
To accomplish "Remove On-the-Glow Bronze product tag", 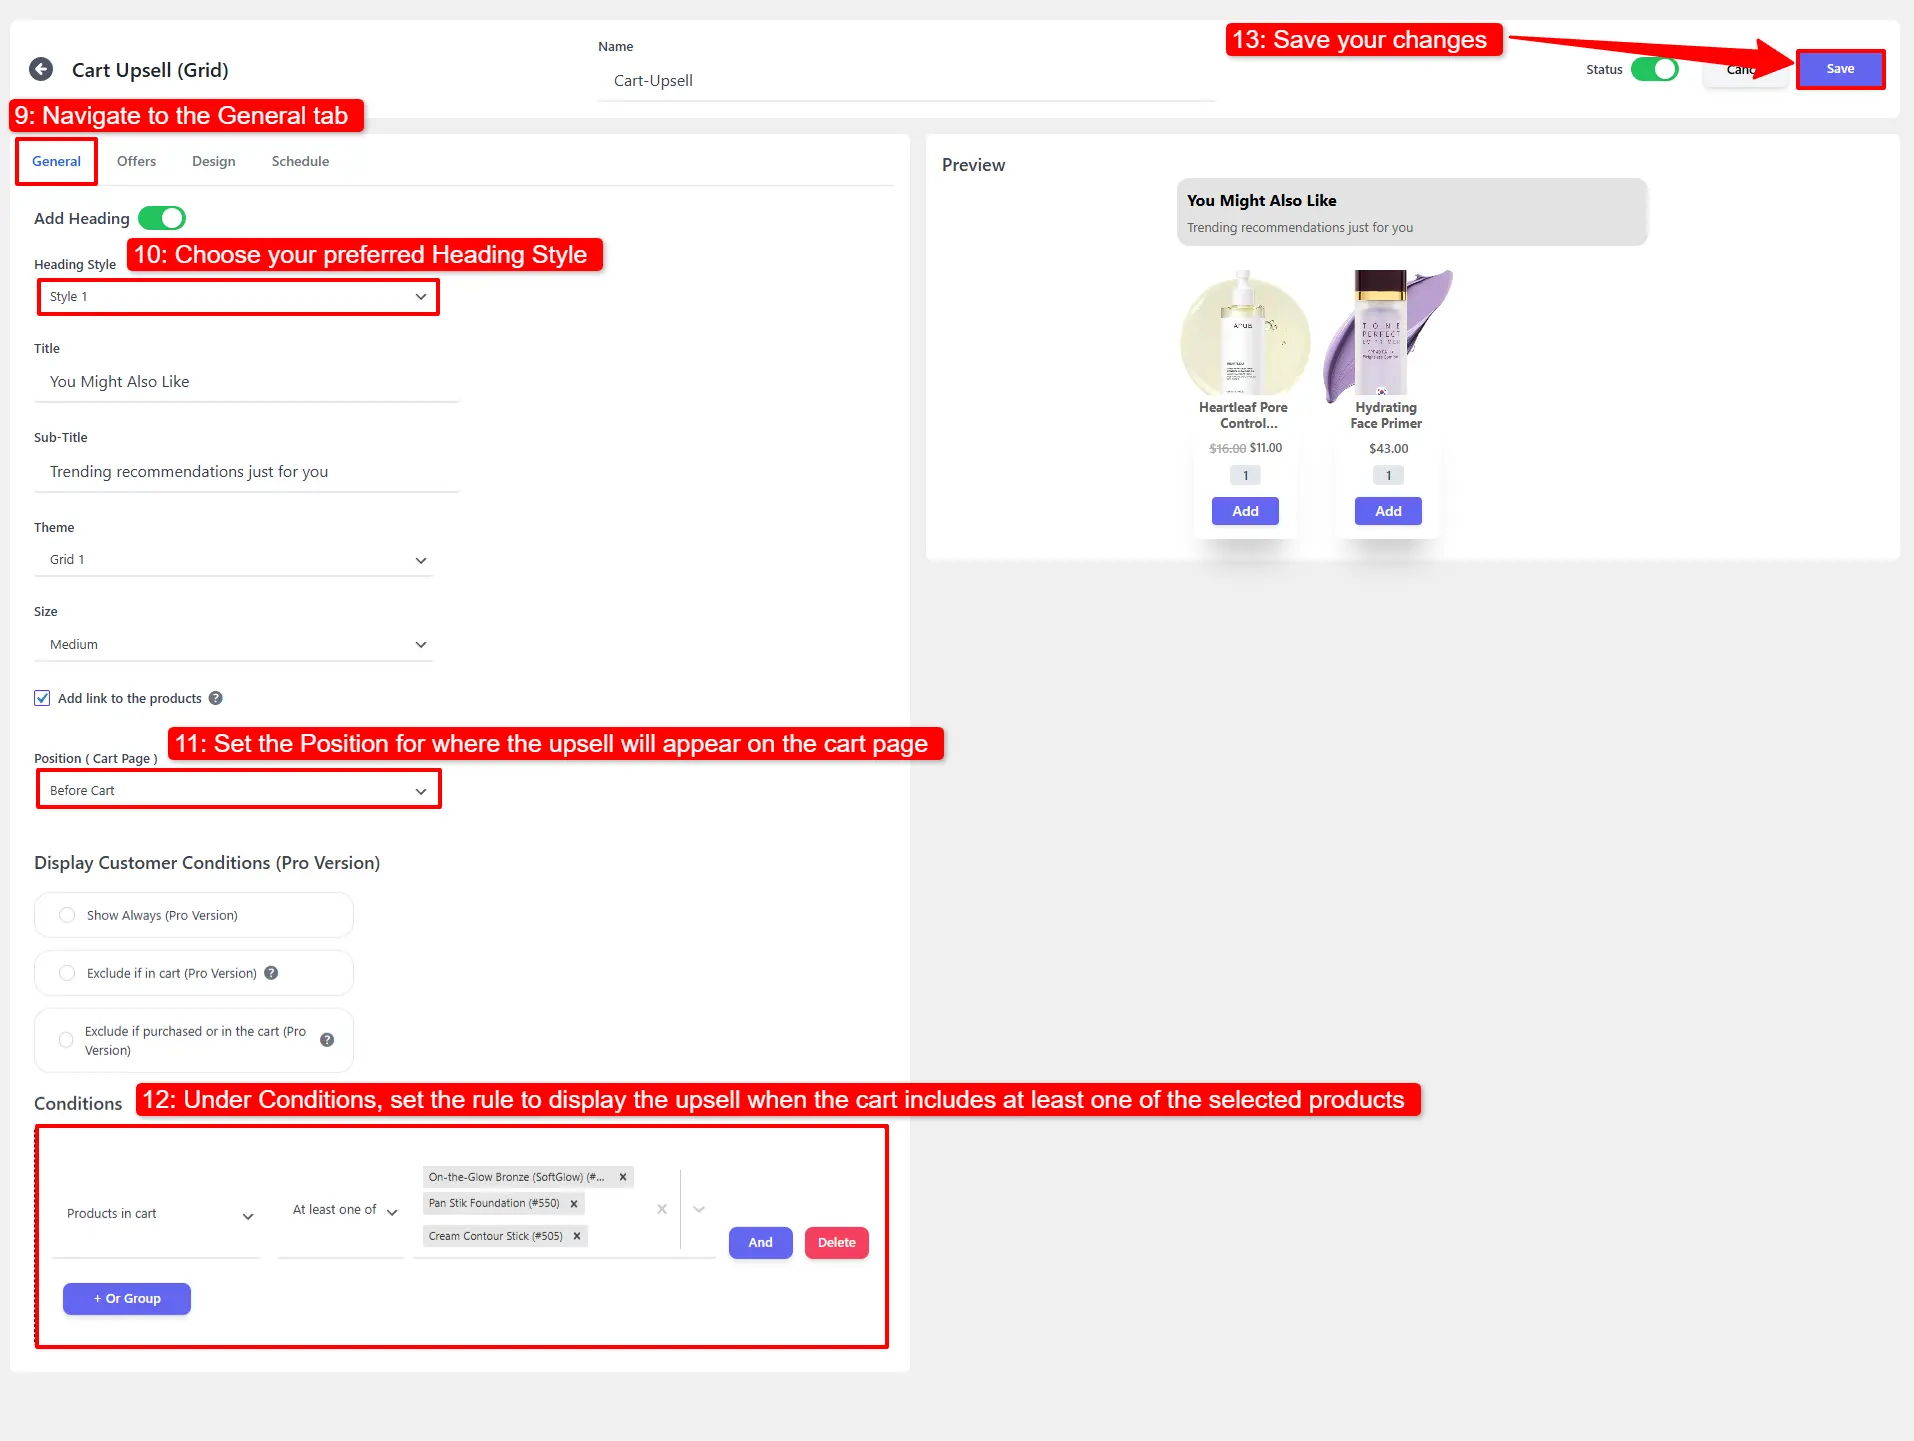I will [x=623, y=1177].
